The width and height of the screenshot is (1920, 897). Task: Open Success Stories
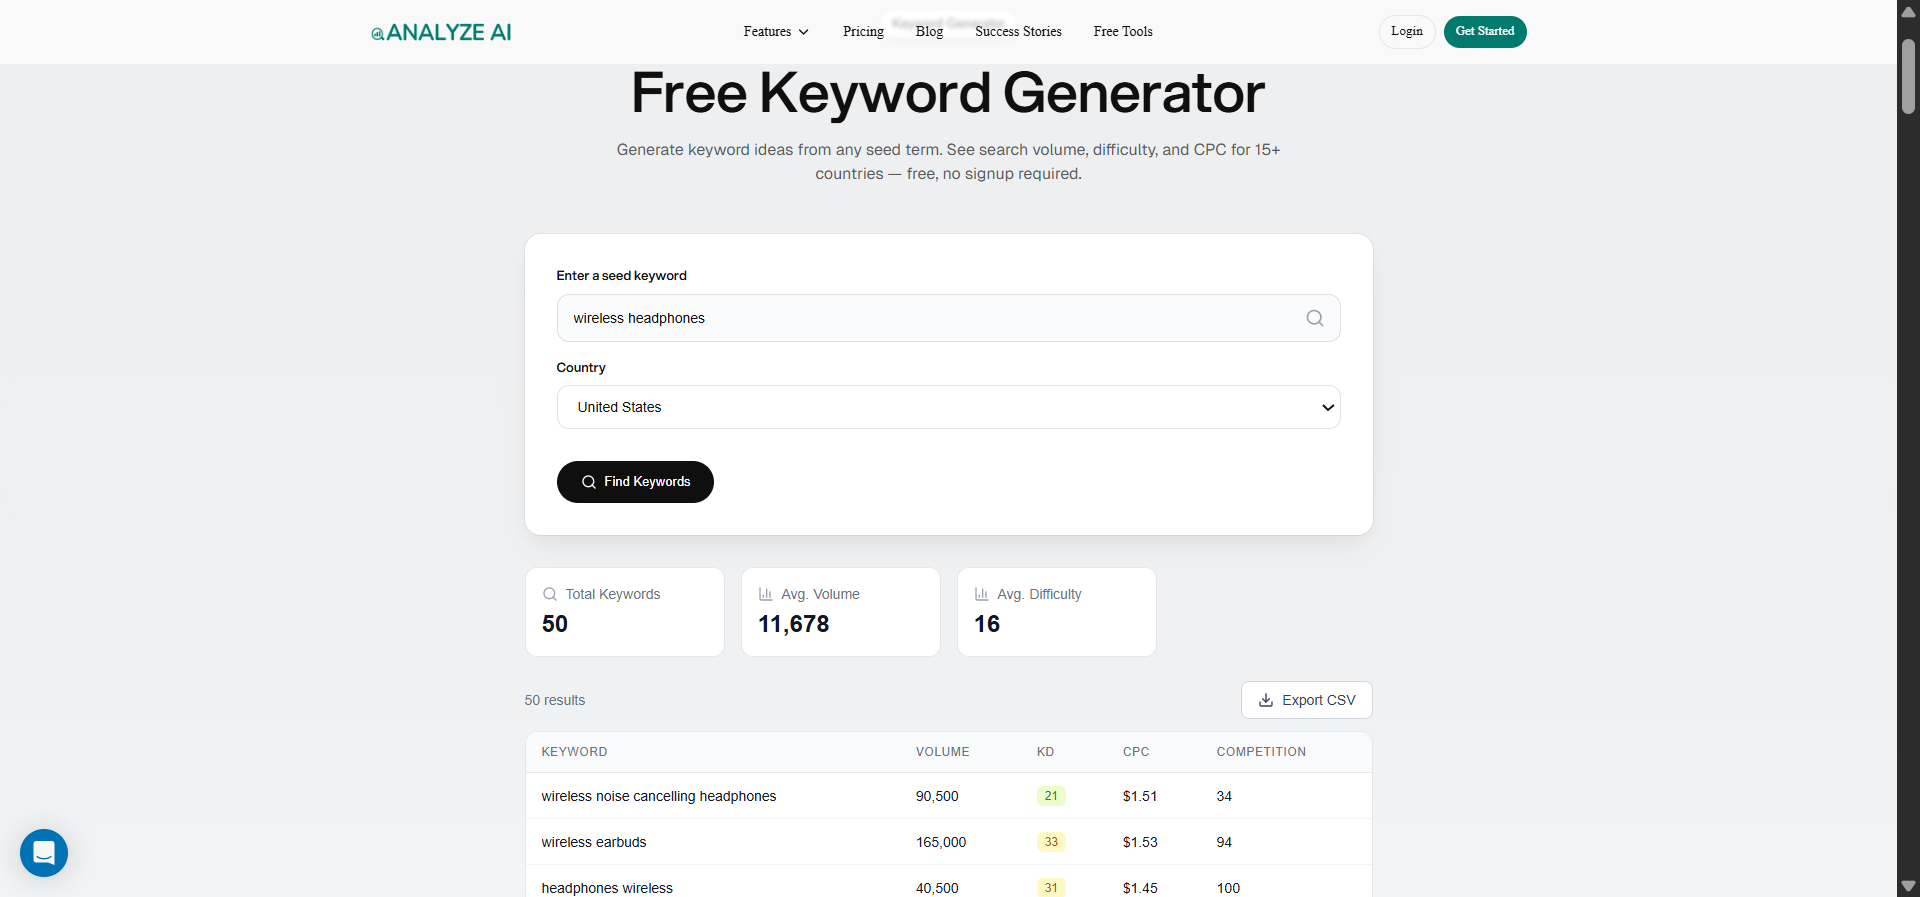pos(1018,32)
